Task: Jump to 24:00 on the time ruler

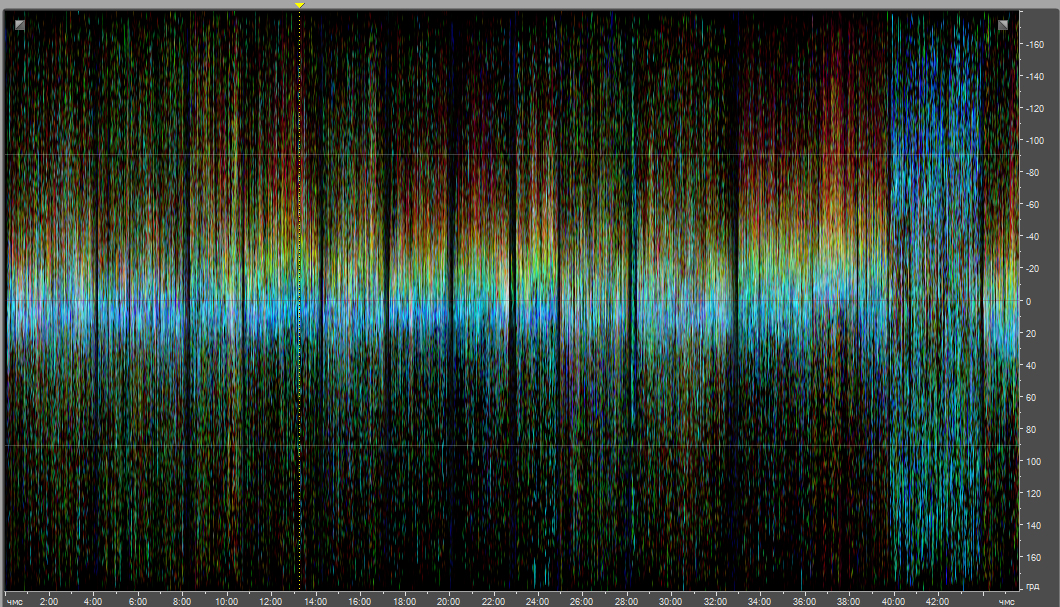Action: click(x=537, y=601)
